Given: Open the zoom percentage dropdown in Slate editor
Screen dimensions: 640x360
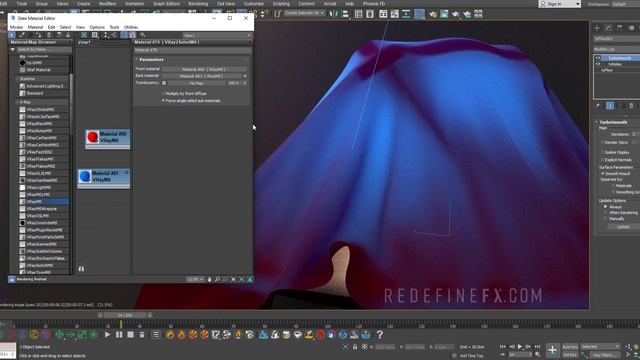Looking at the screenshot, I should click(x=195, y=279).
